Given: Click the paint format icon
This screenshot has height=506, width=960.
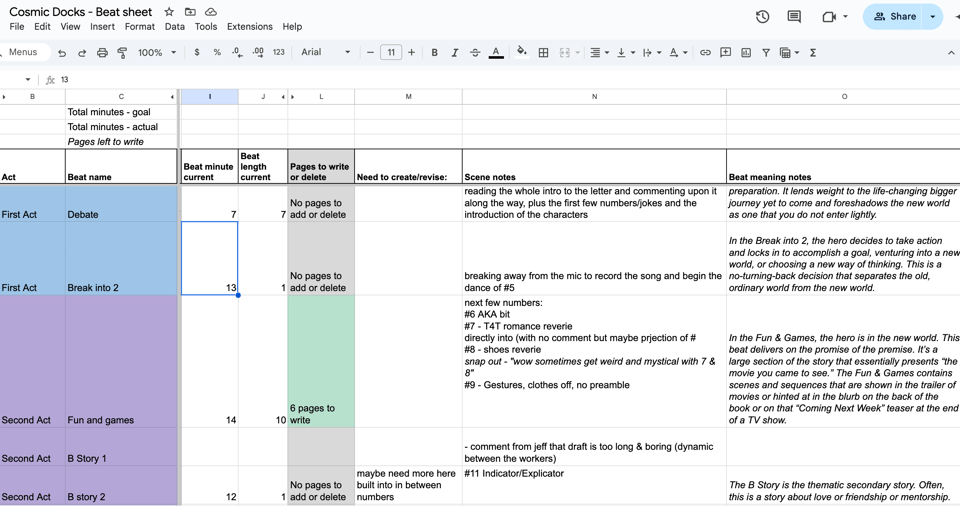Looking at the screenshot, I should [122, 53].
